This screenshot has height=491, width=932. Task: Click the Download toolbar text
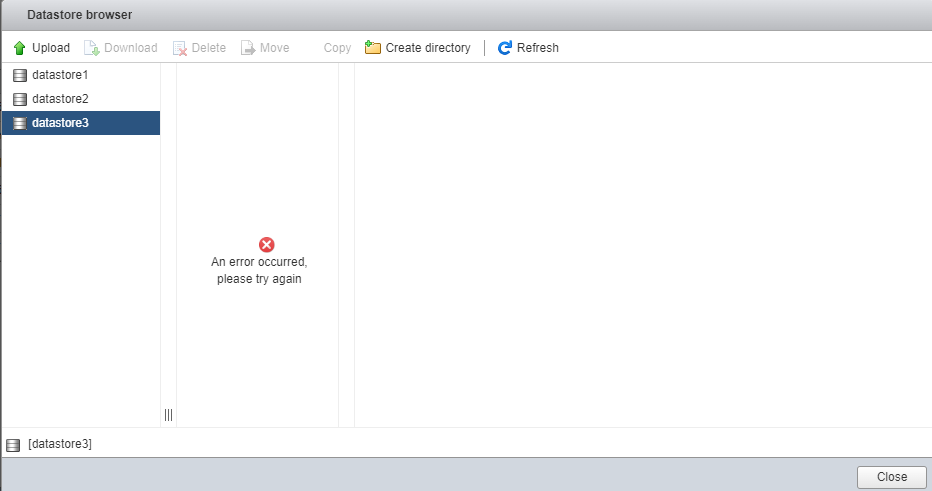point(131,48)
